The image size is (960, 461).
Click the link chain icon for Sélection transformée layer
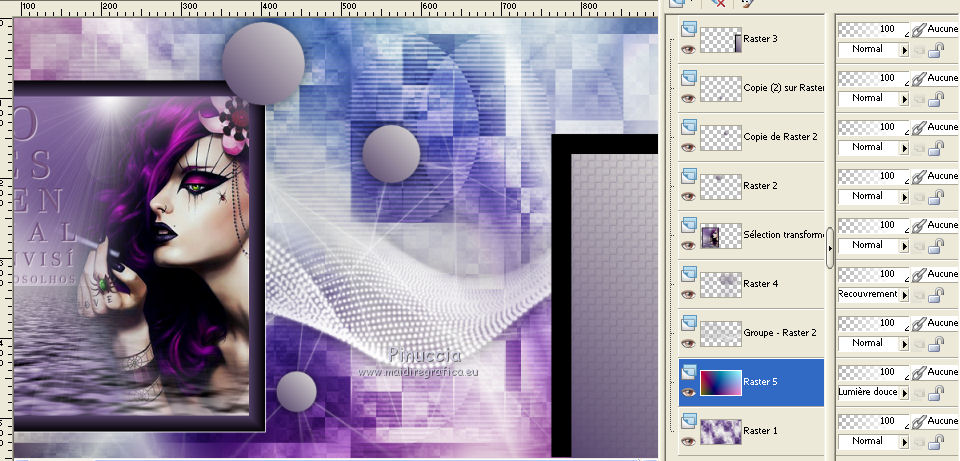pyautogui.click(x=918, y=225)
